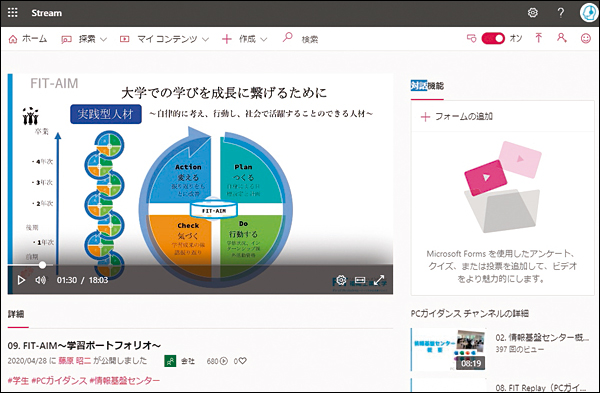Click the upload arrow icon
This screenshot has width=600, height=393.
point(538,38)
